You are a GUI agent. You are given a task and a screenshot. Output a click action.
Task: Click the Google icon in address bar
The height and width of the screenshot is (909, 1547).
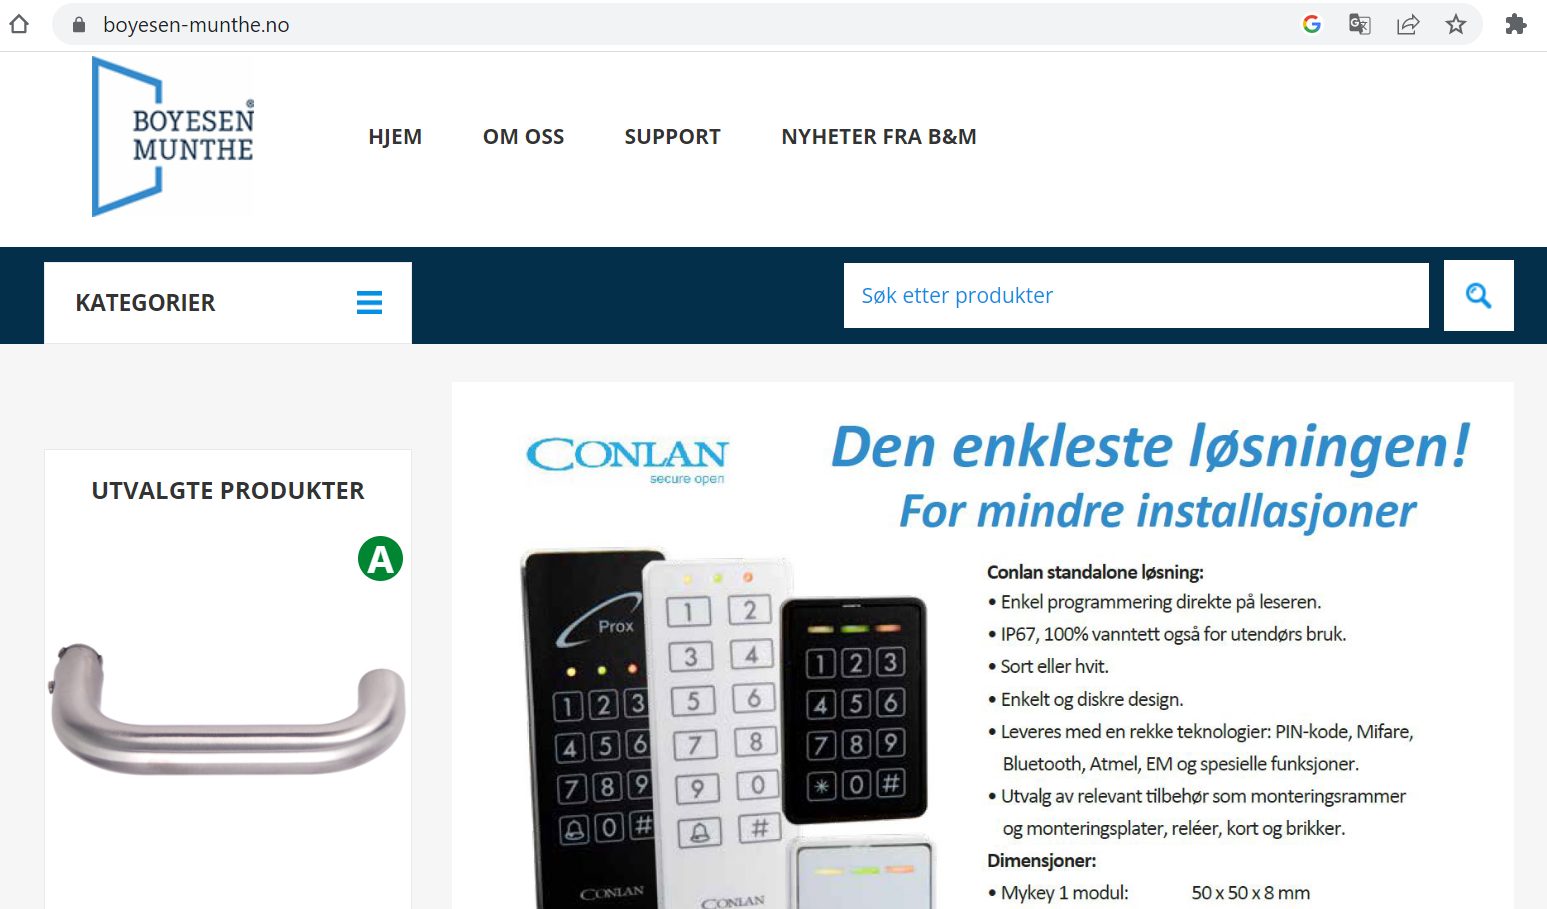pos(1312,24)
